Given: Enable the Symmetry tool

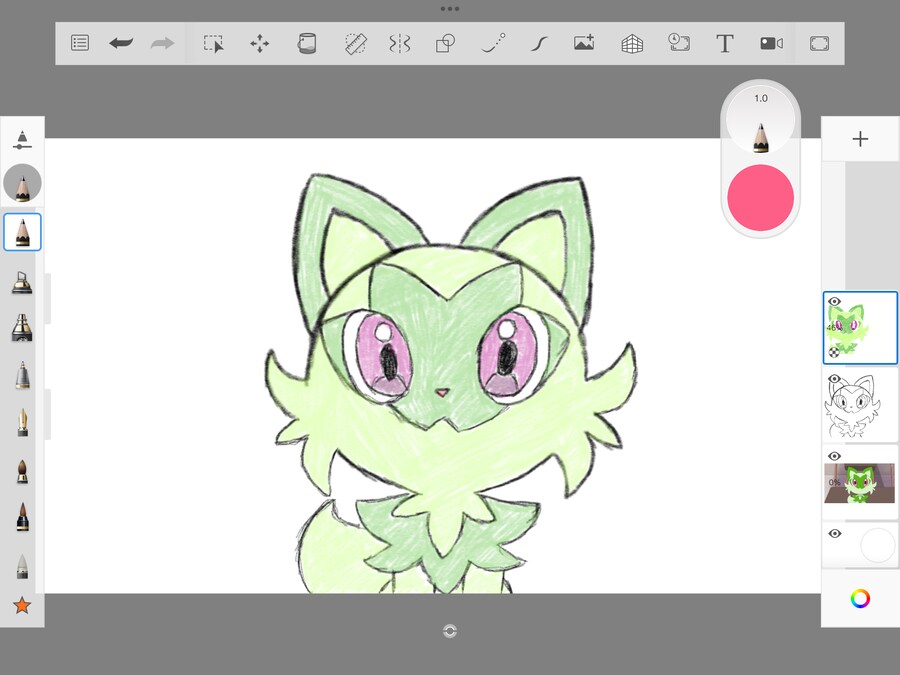Looking at the screenshot, I should coord(399,44).
